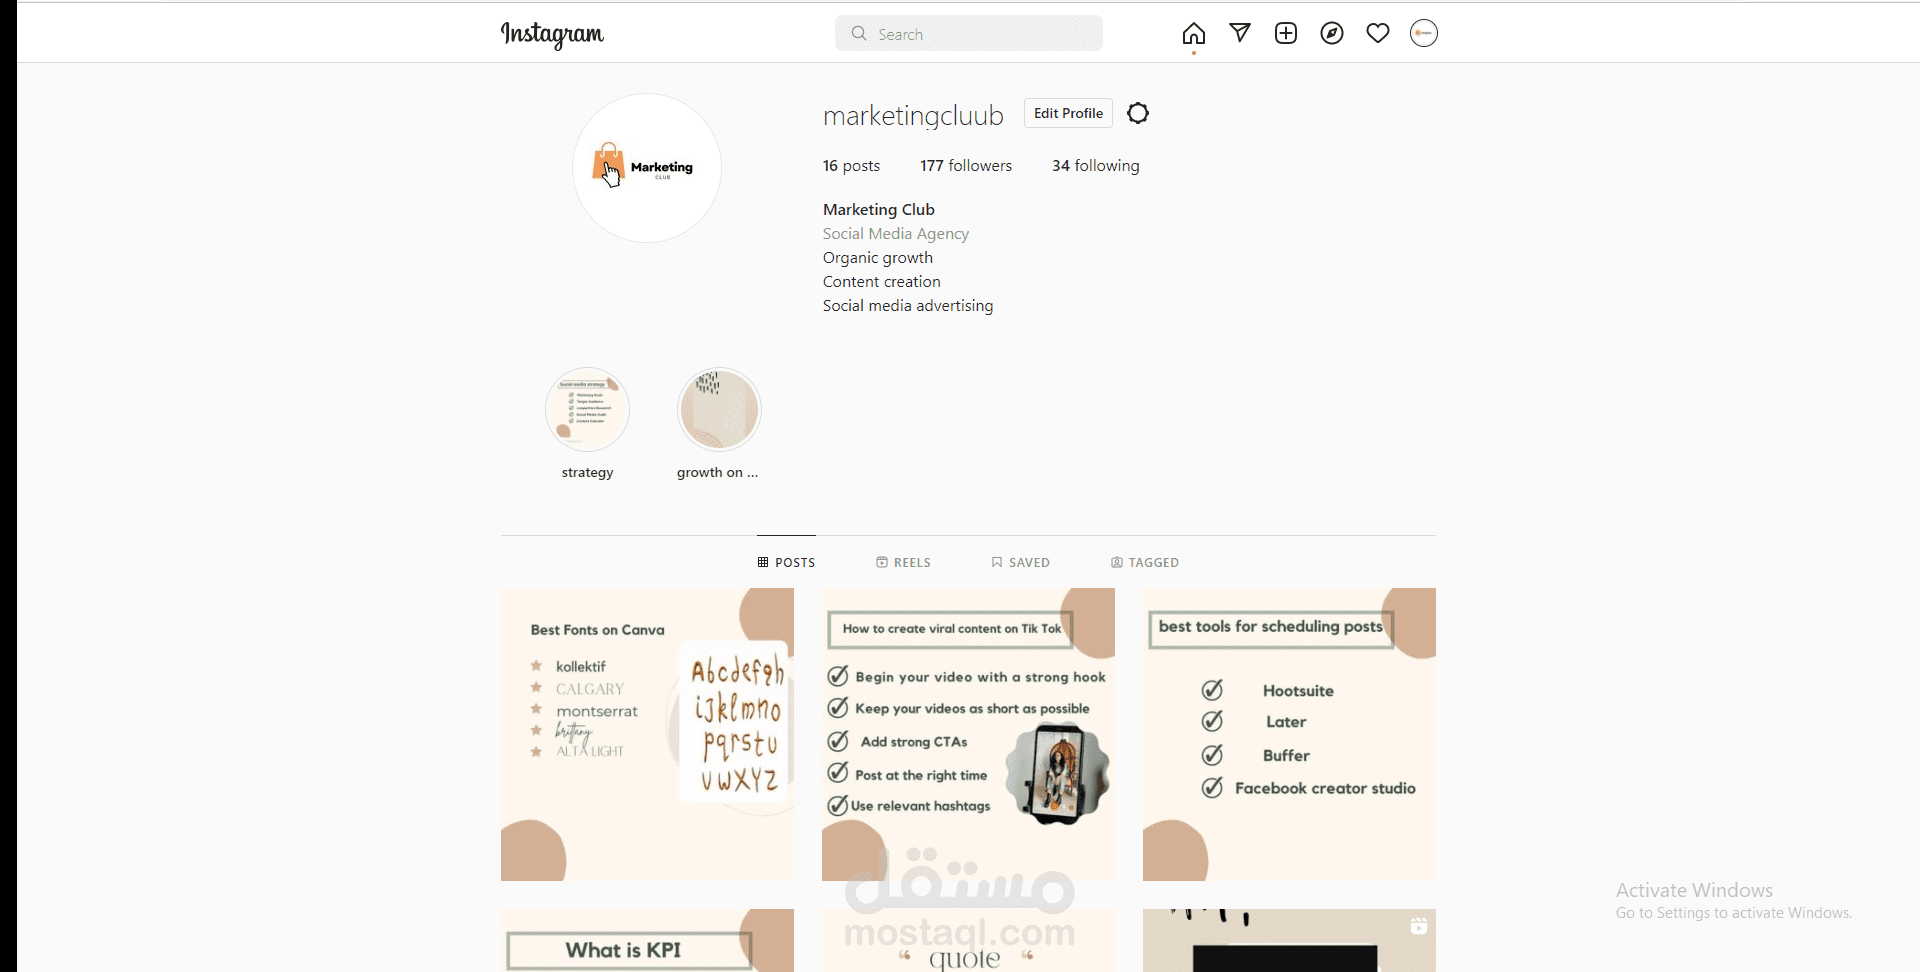The image size is (1920, 972).
Task: Click the 16 posts count
Action: pos(851,166)
